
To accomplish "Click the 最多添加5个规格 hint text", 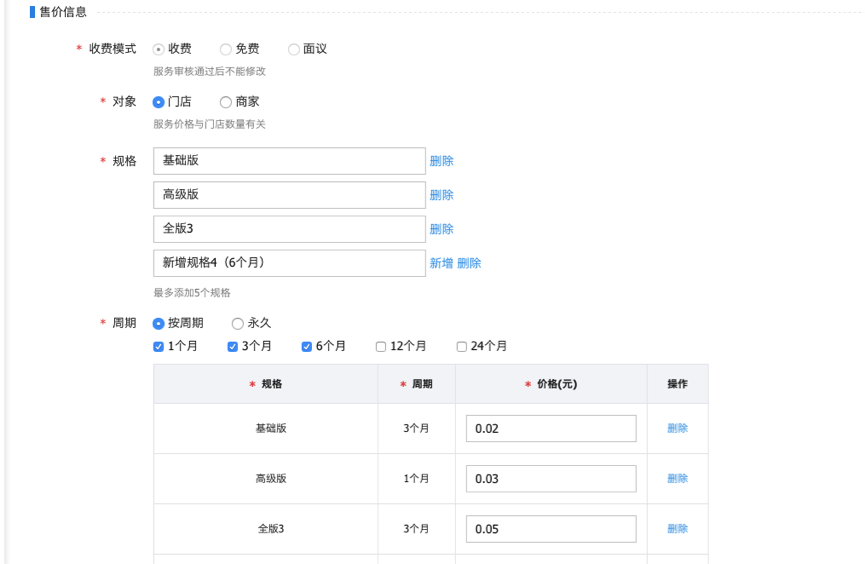I will click(192, 292).
